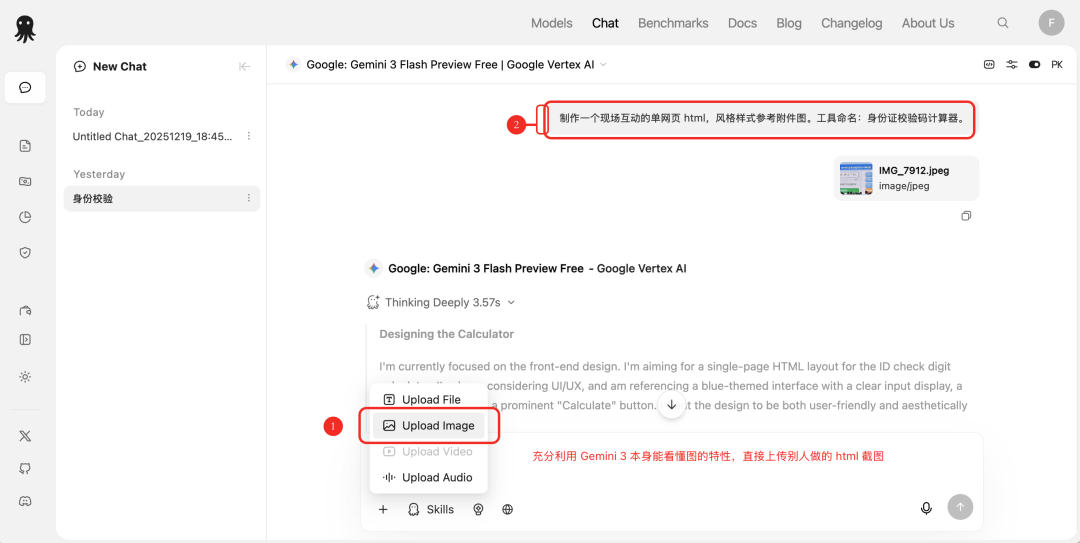Click the search magnifier icon

[1003, 23]
